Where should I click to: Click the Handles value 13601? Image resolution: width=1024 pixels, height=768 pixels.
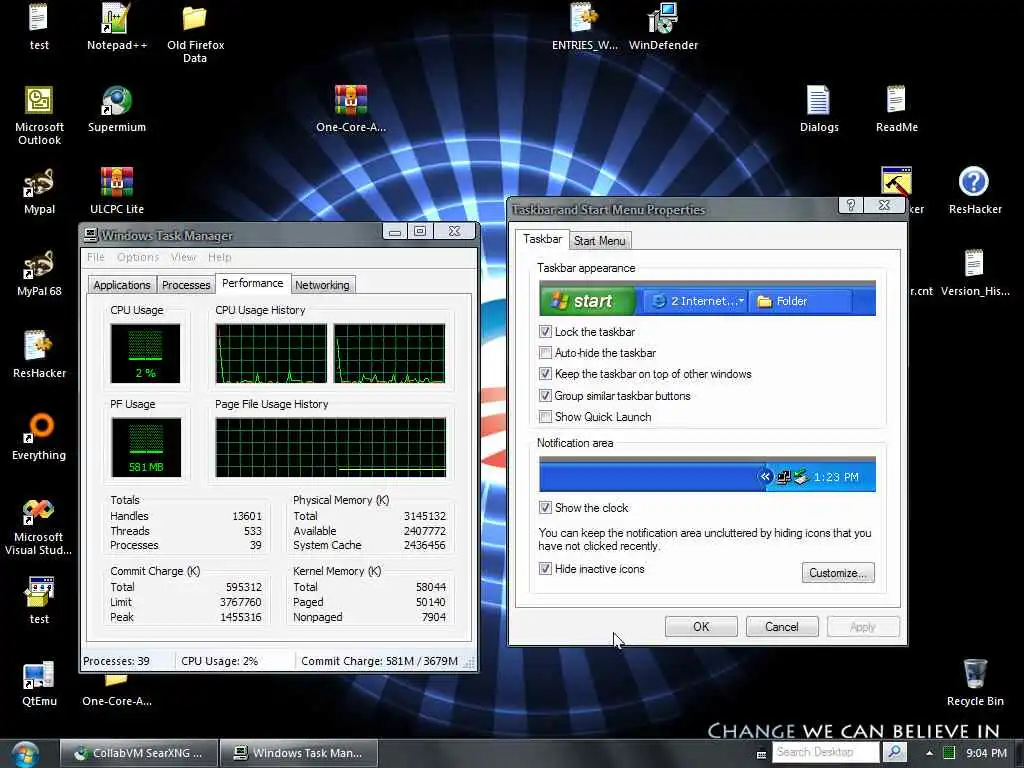(247, 516)
